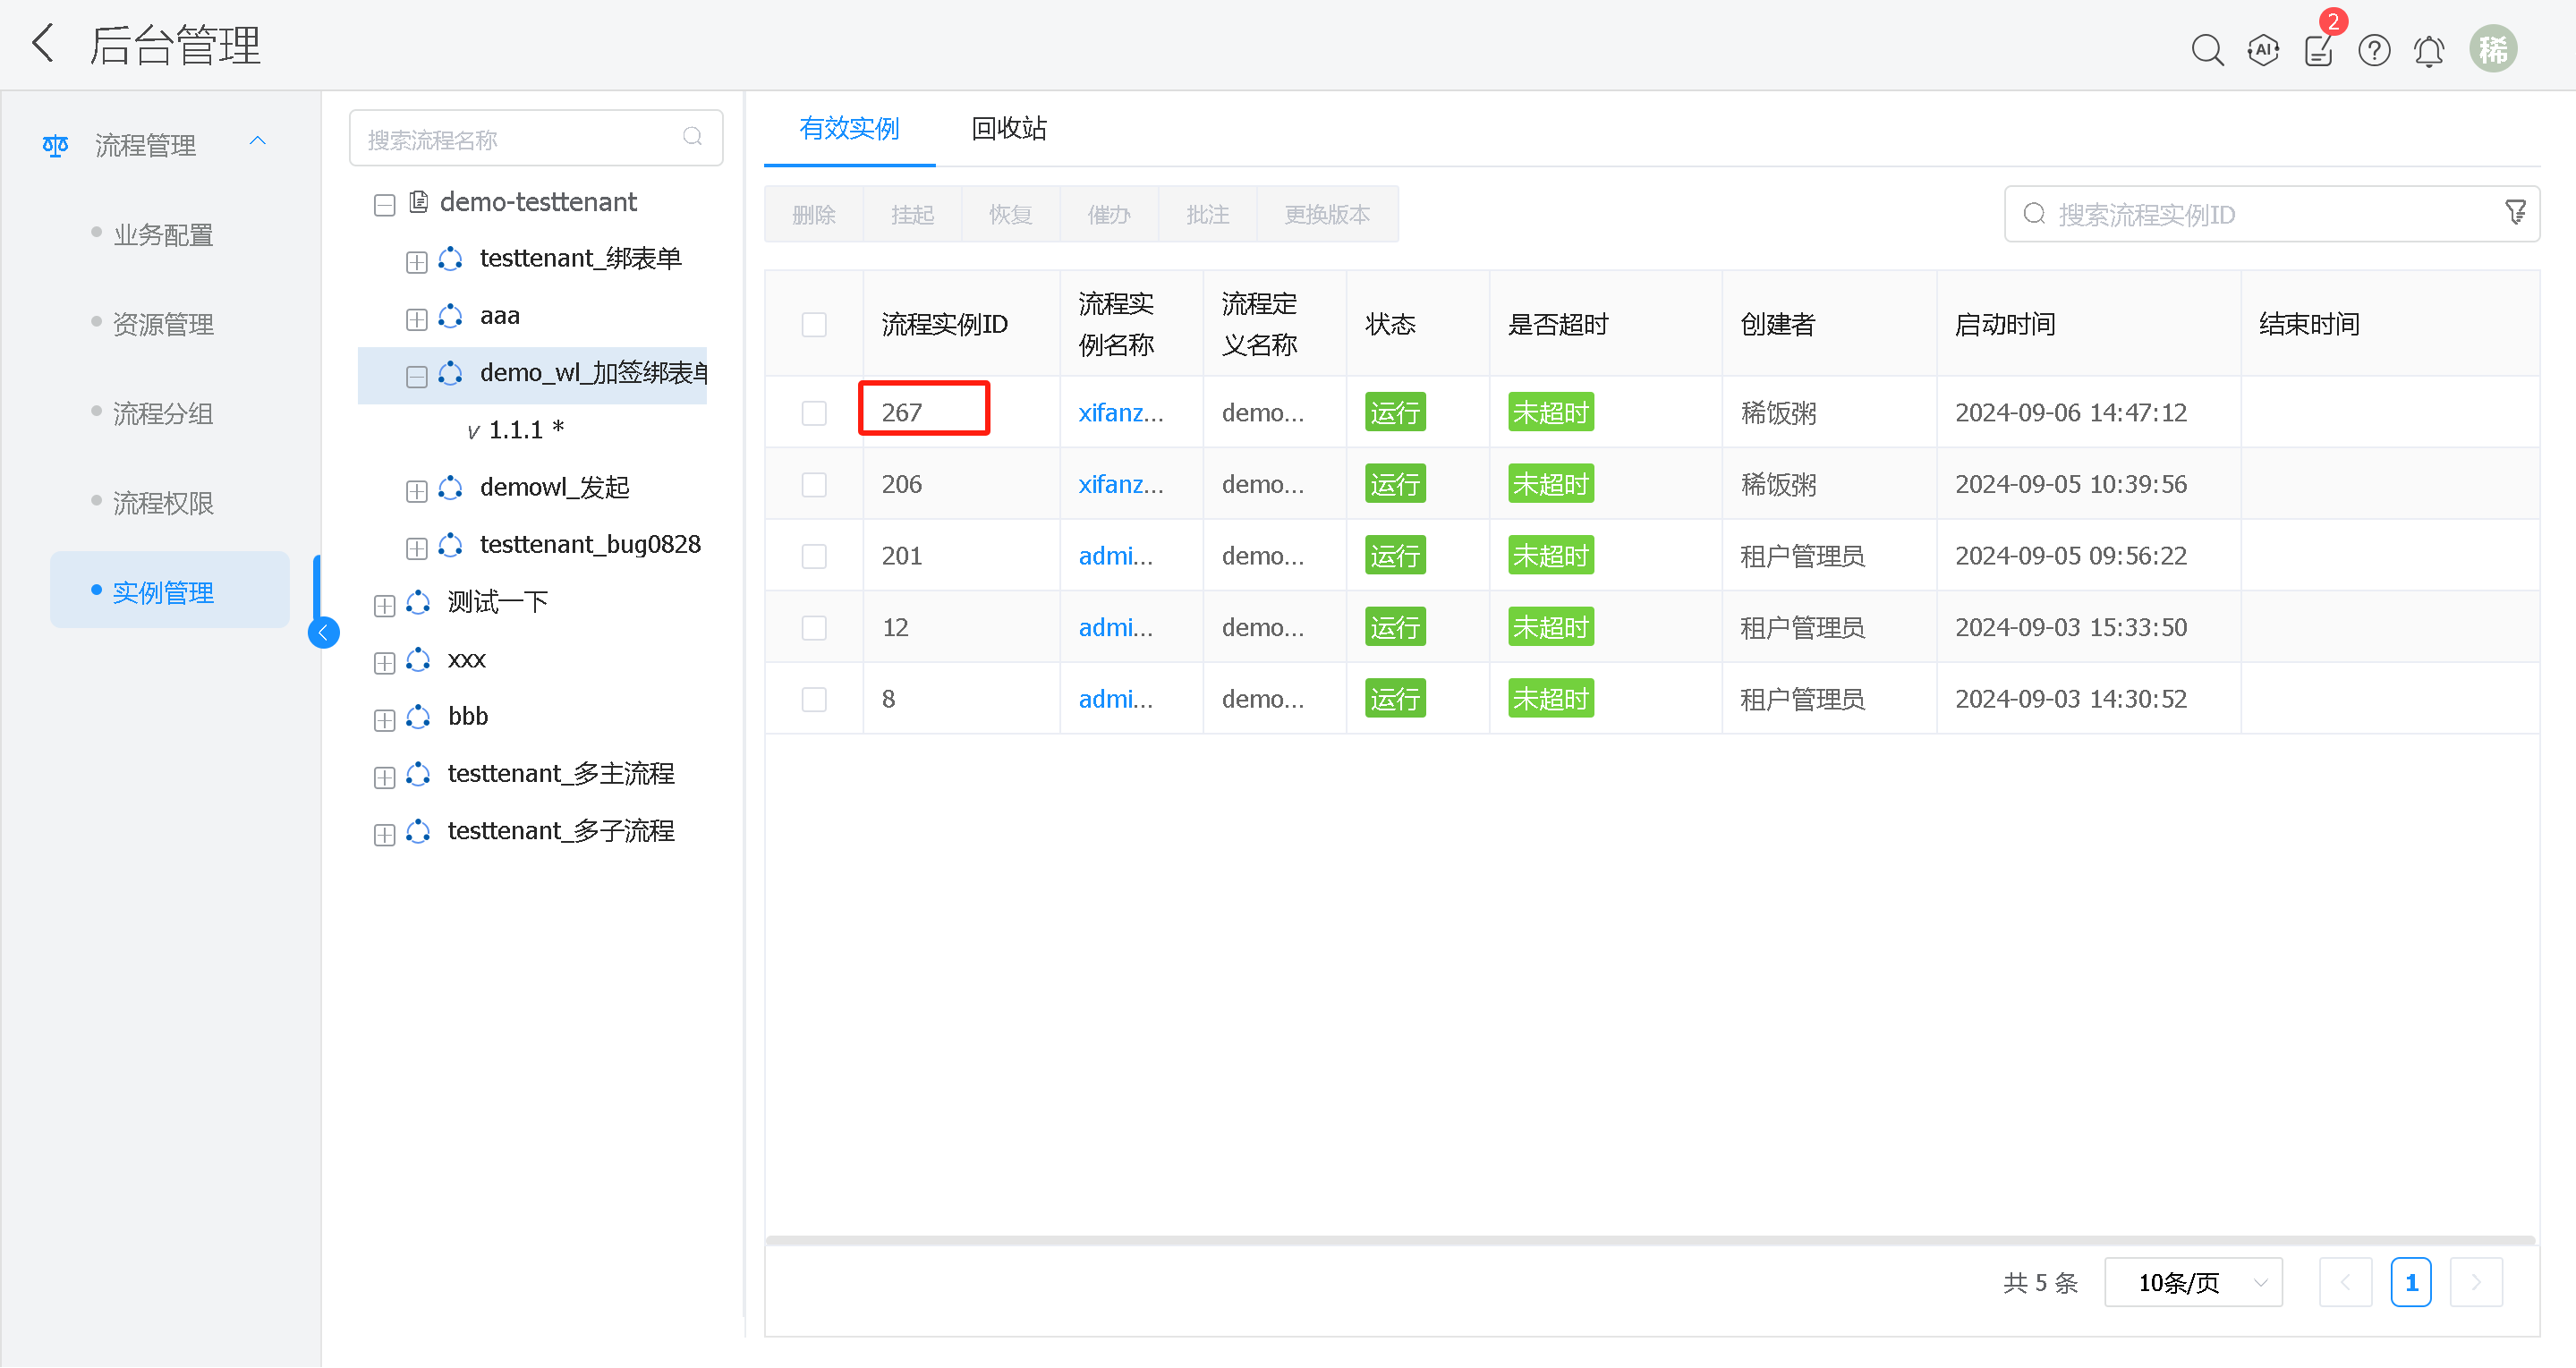Expand the testtenant_绑表单 tree node
The height and width of the screenshot is (1368, 2576).
[x=417, y=261]
